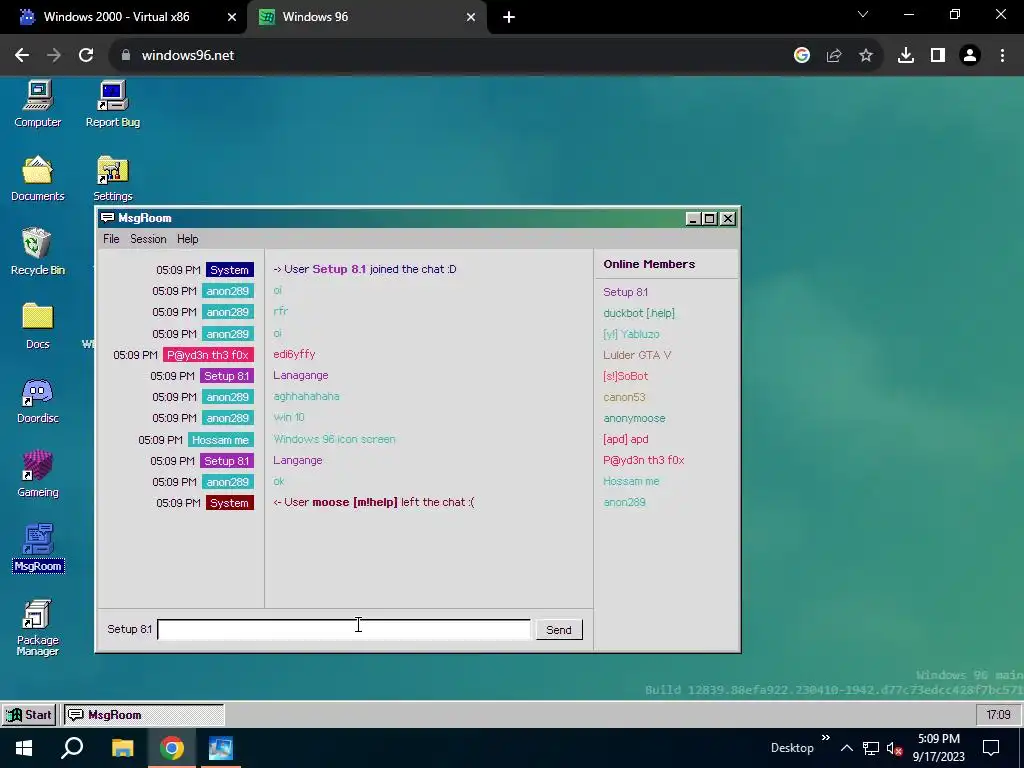Select duckbot [.help] in Online Members
Viewport: 1024px width, 768px height.
point(639,313)
